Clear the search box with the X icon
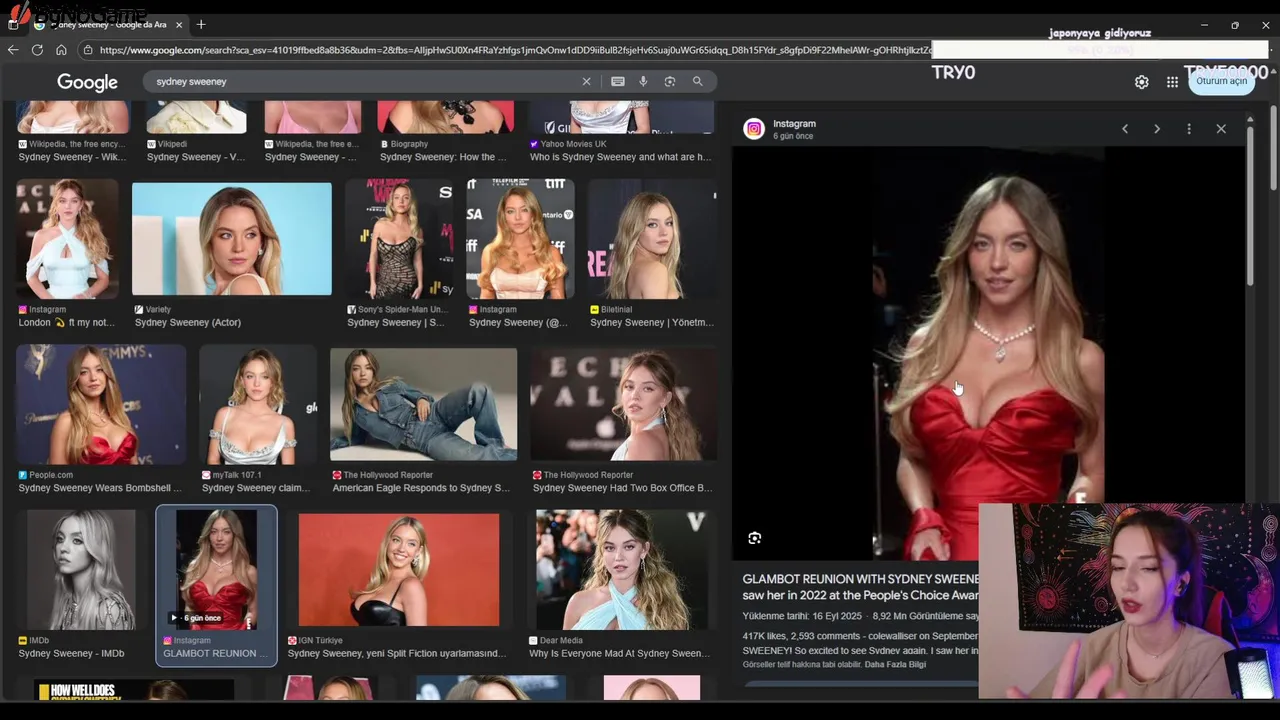Viewport: 1280px width, 720px height. pos(586,81)
